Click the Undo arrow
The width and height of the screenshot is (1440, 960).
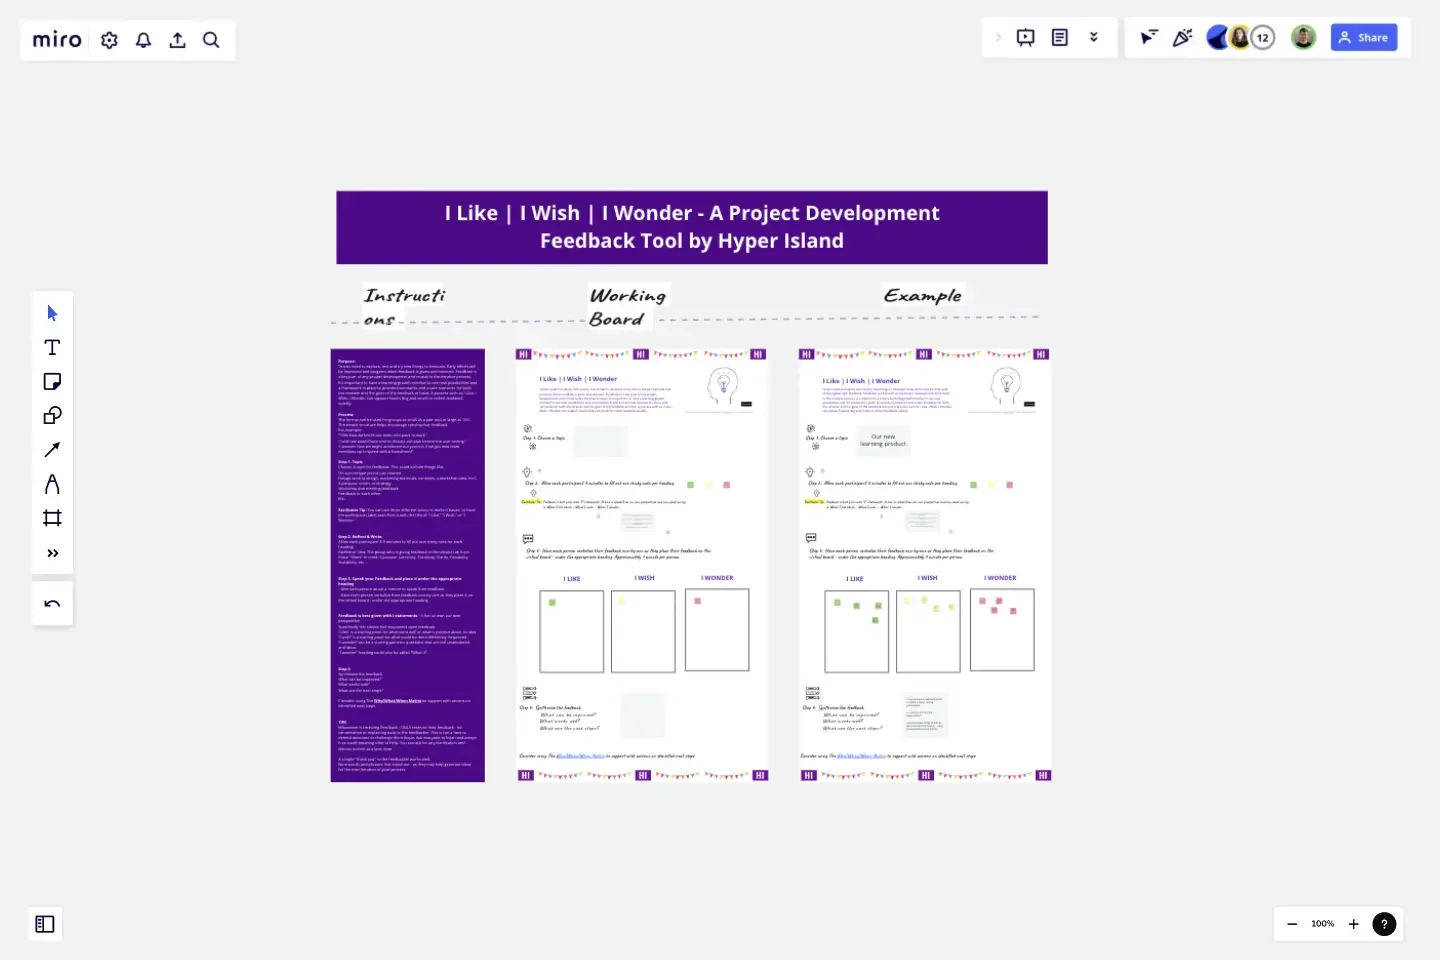click(x=53, y=604)
